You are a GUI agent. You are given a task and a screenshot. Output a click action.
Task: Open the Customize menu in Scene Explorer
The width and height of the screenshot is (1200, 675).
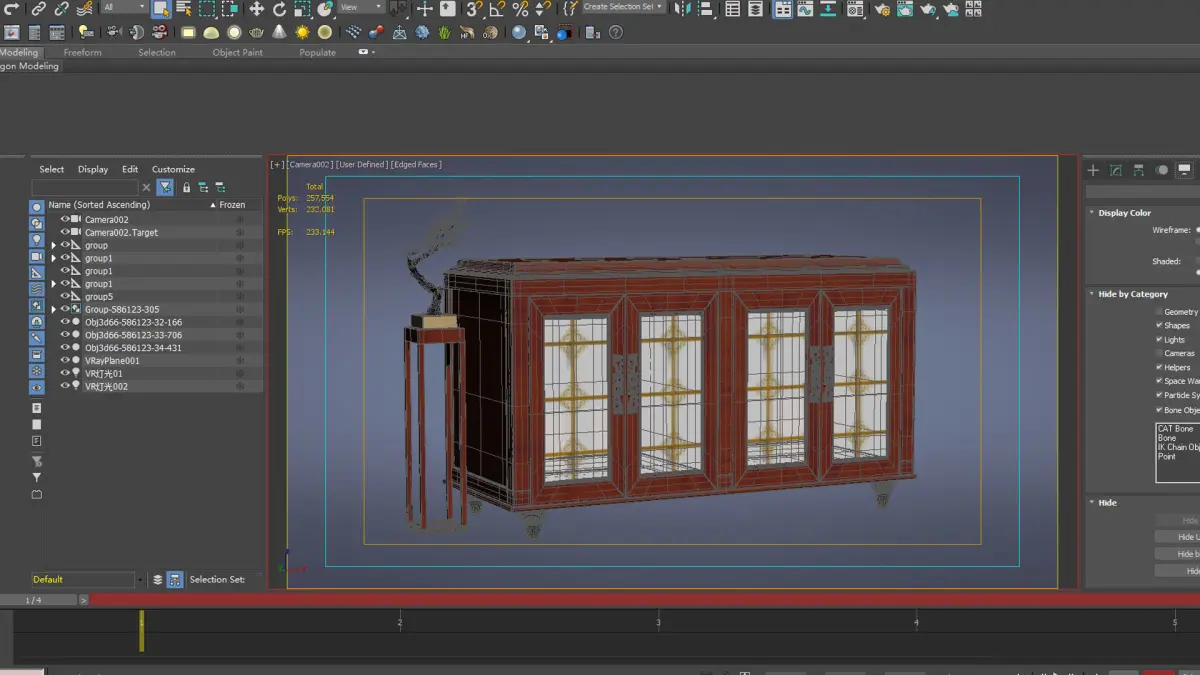(173, 169)
